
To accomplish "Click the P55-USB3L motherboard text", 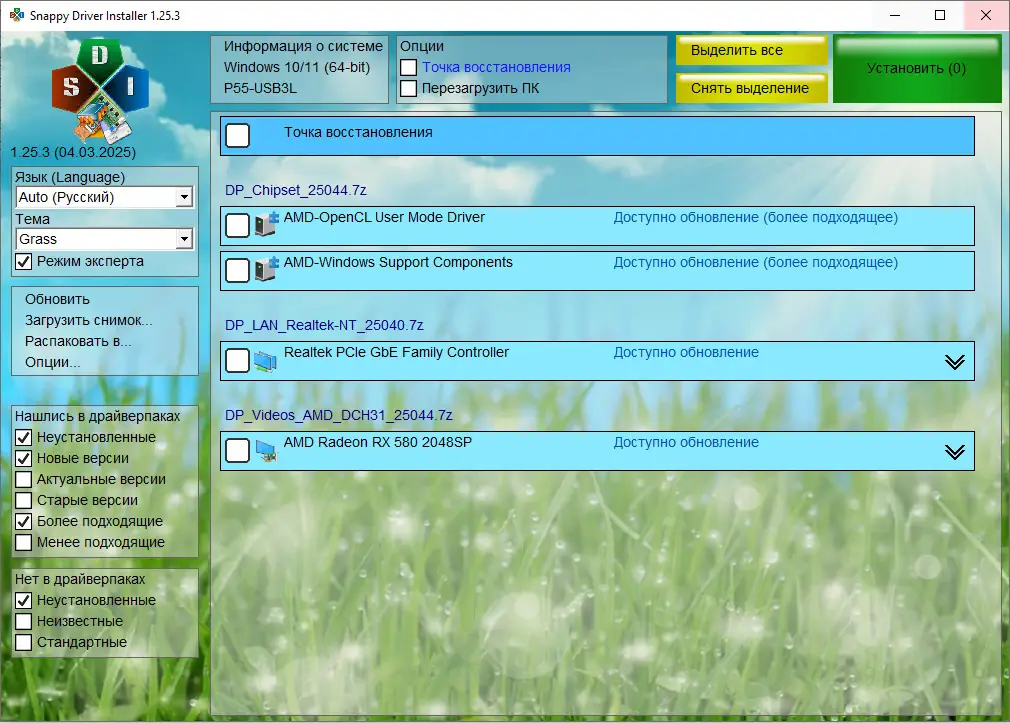I will [260, 88].
